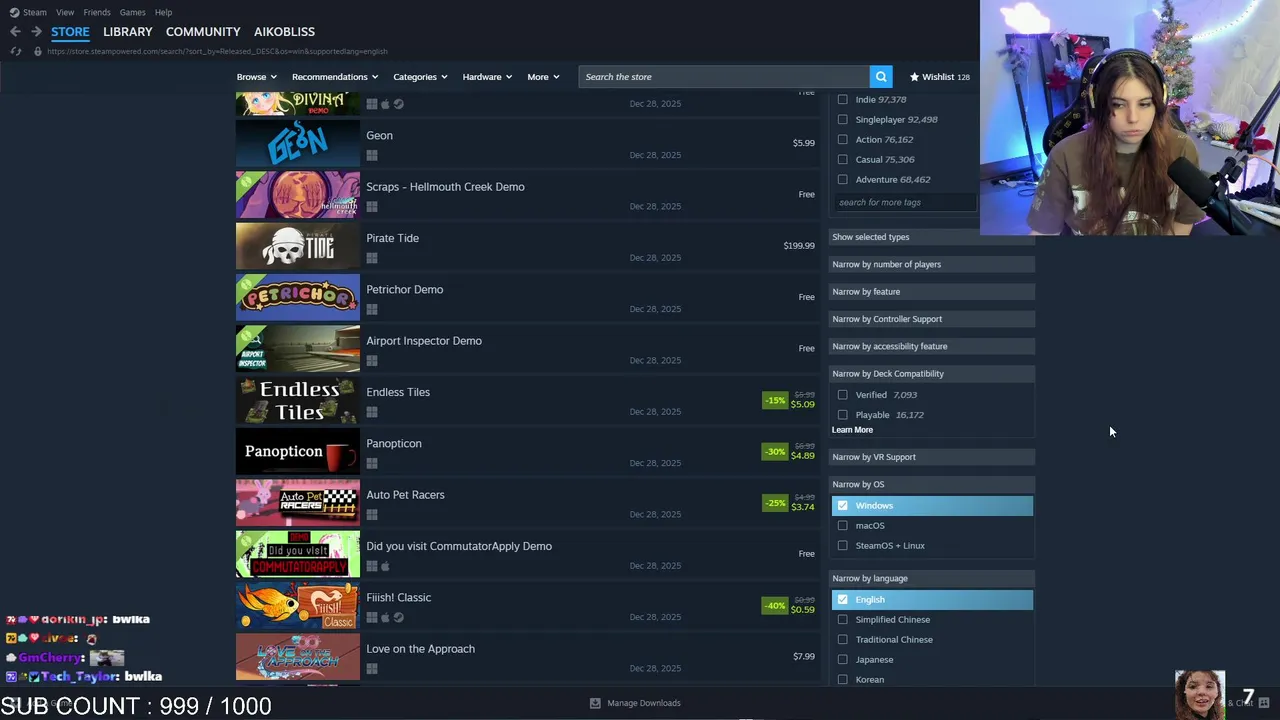The width and height of the screenshot is (1280, 720).
Task: Tick the Adventure tag checkbox
Action: coord(842,179)
